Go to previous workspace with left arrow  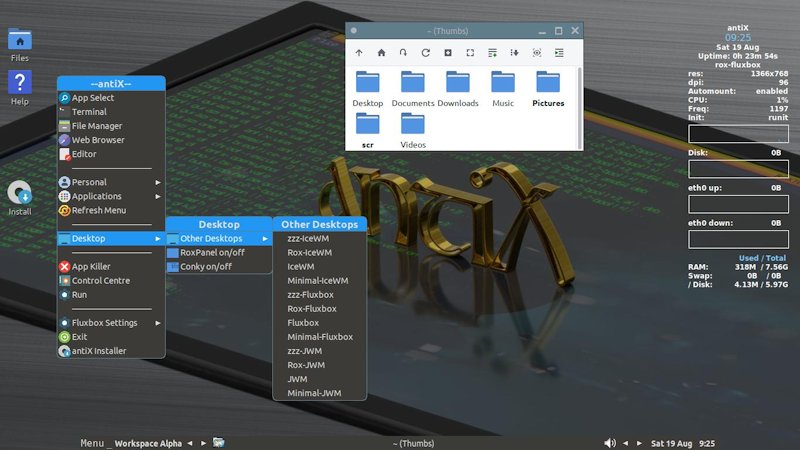click(190, 443)
